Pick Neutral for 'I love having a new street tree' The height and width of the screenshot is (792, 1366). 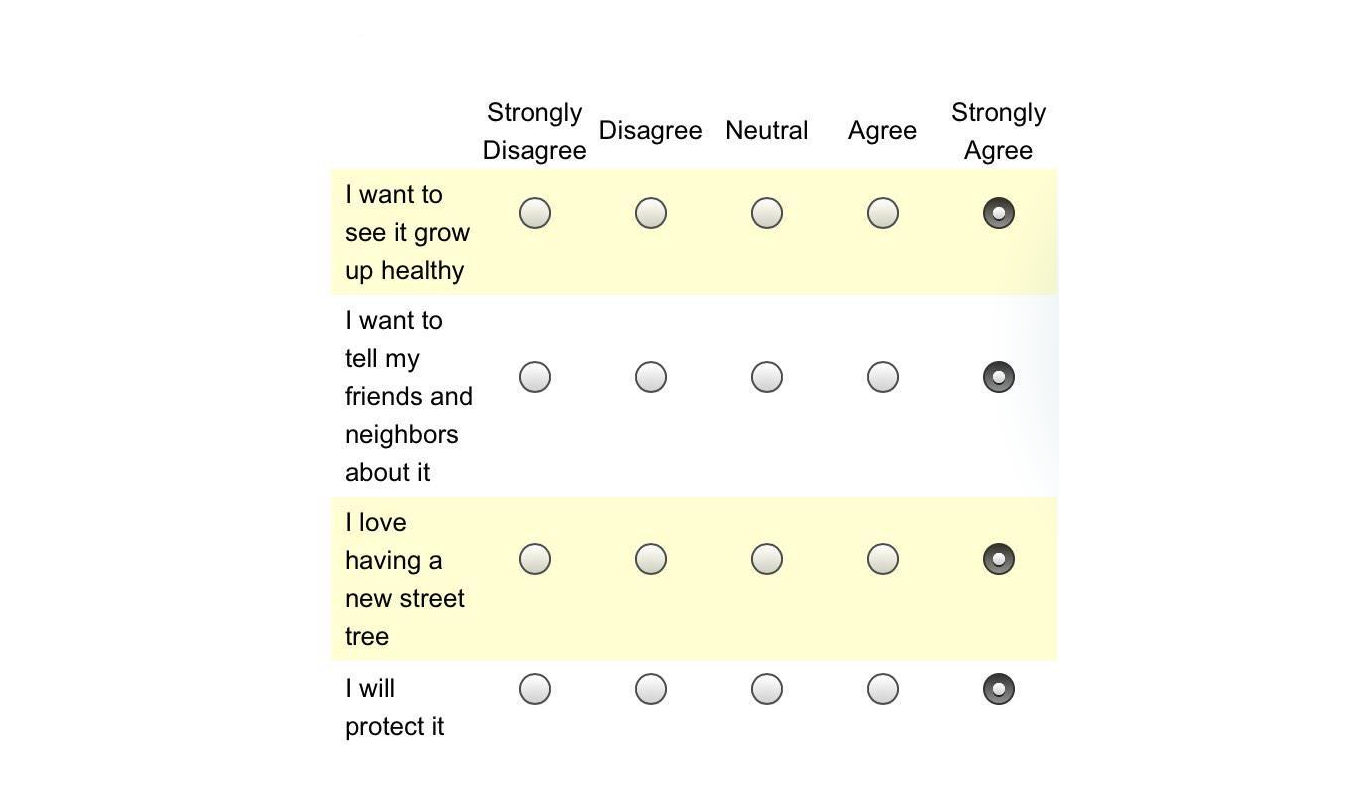pyautogui.click(x=766, y=559)
